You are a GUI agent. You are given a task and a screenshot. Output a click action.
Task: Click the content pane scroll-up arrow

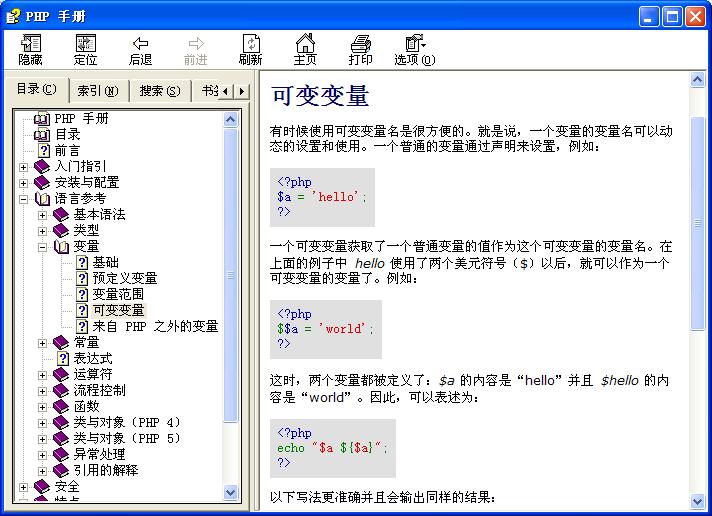(697, 80)
